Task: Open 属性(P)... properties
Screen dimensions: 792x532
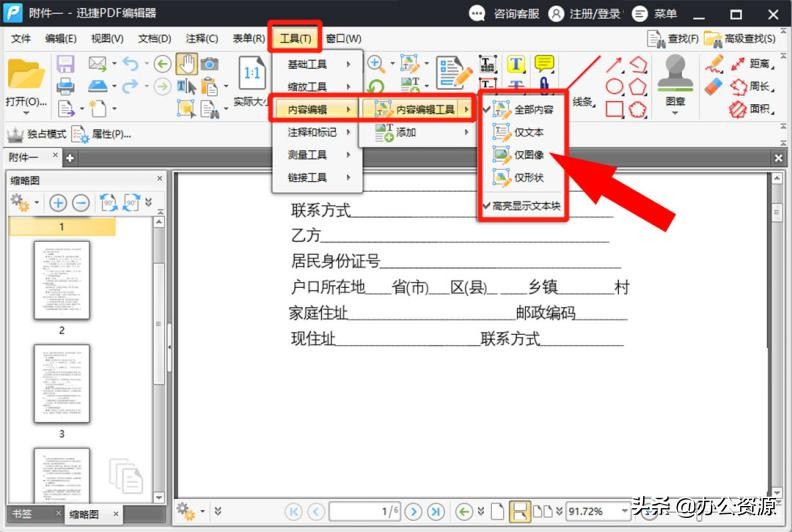Action: pyautogui.click(x=102, y=134)
